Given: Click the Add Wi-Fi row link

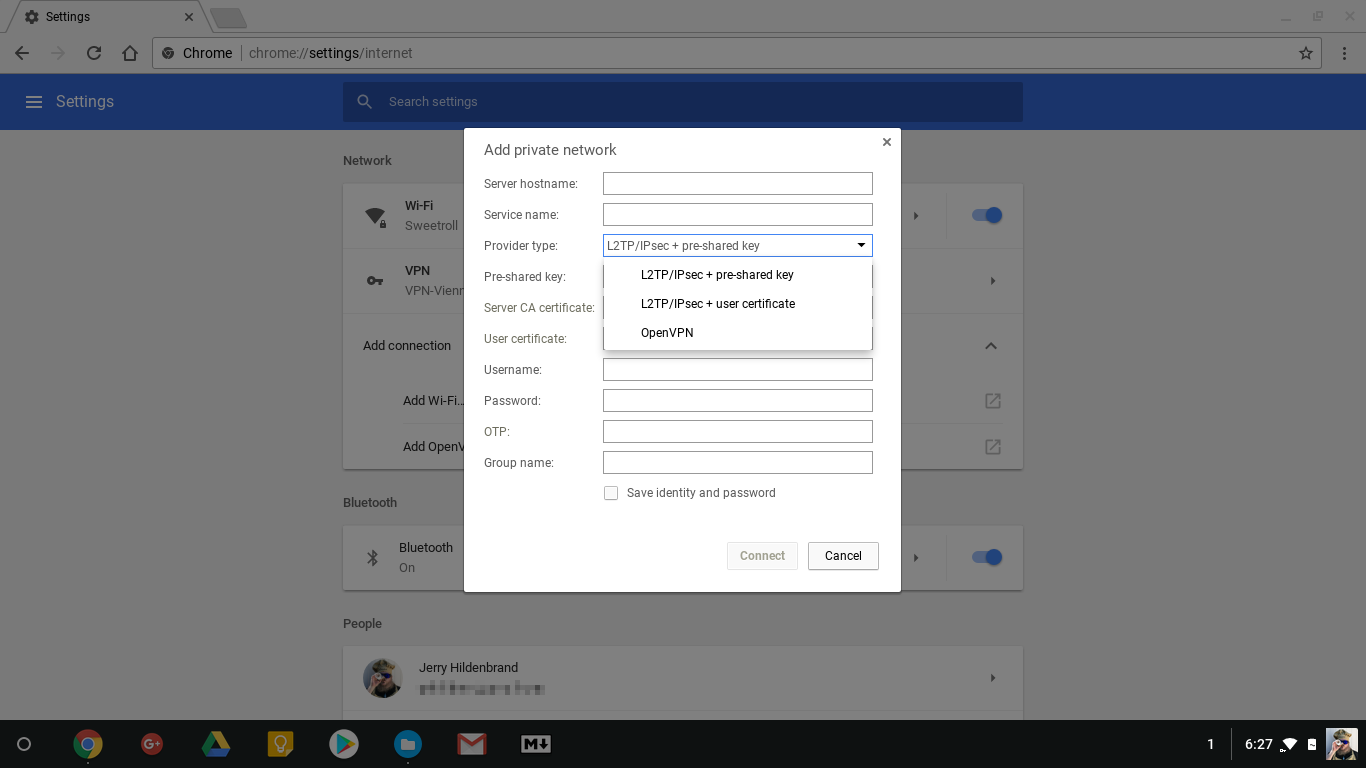Looking at the screenshot, I should [433, 401].
